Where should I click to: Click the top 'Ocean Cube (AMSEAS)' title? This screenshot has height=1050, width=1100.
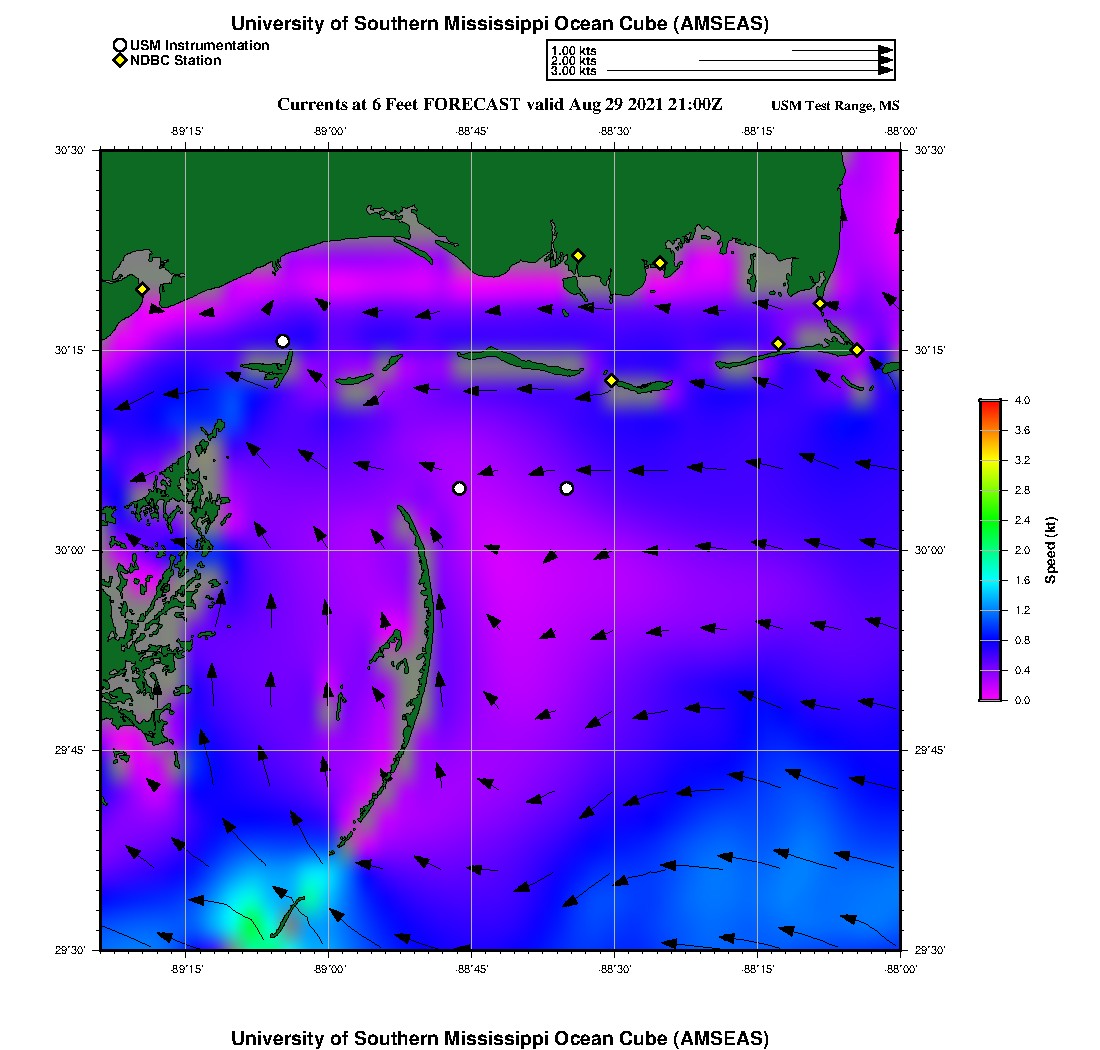tap(499, 23)
